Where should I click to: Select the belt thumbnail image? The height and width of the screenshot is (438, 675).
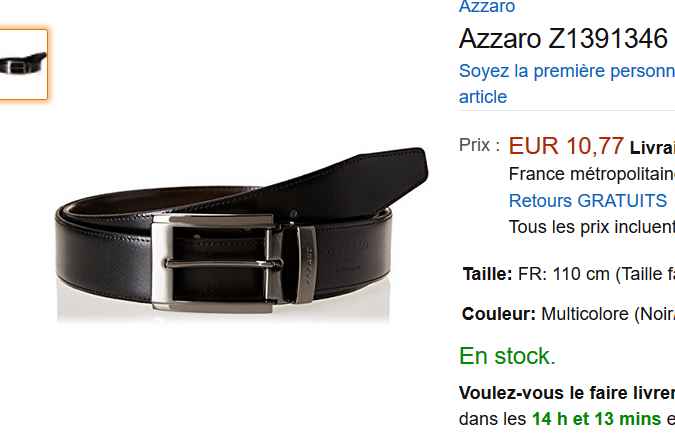click(x=23, y=64)
